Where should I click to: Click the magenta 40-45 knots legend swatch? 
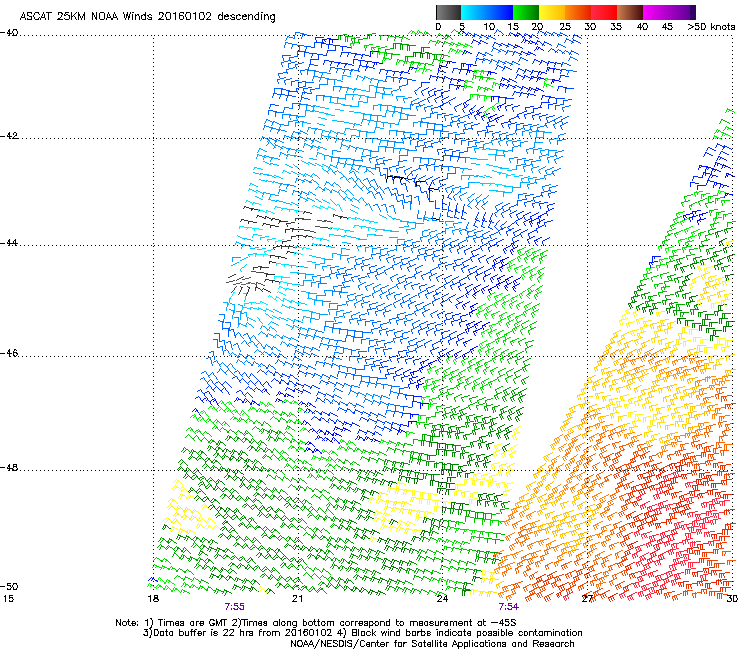coord(655,12)
